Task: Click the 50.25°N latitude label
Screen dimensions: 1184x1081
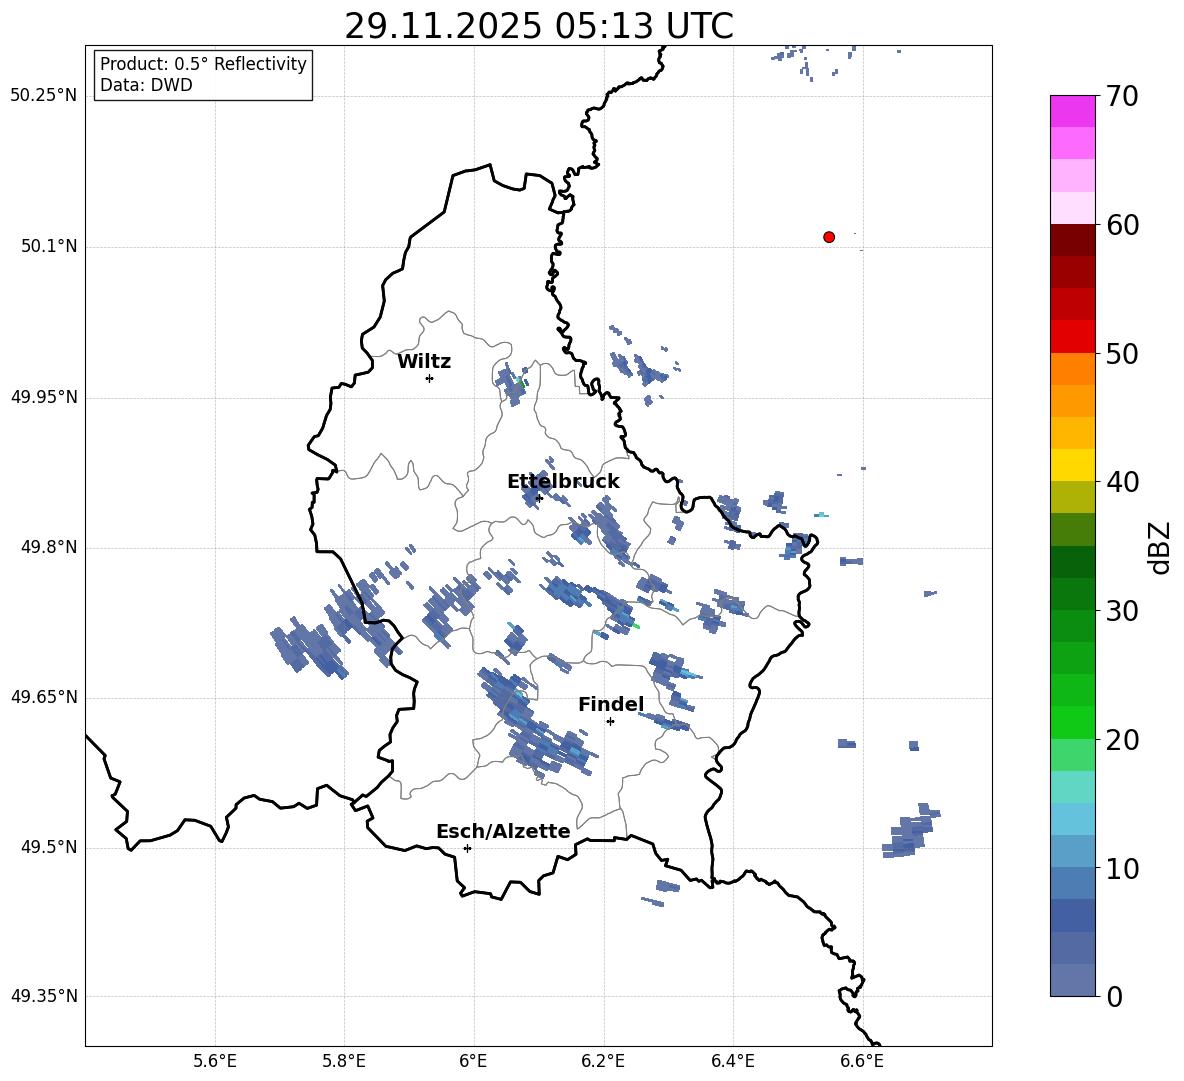Action: click(44, 96)
